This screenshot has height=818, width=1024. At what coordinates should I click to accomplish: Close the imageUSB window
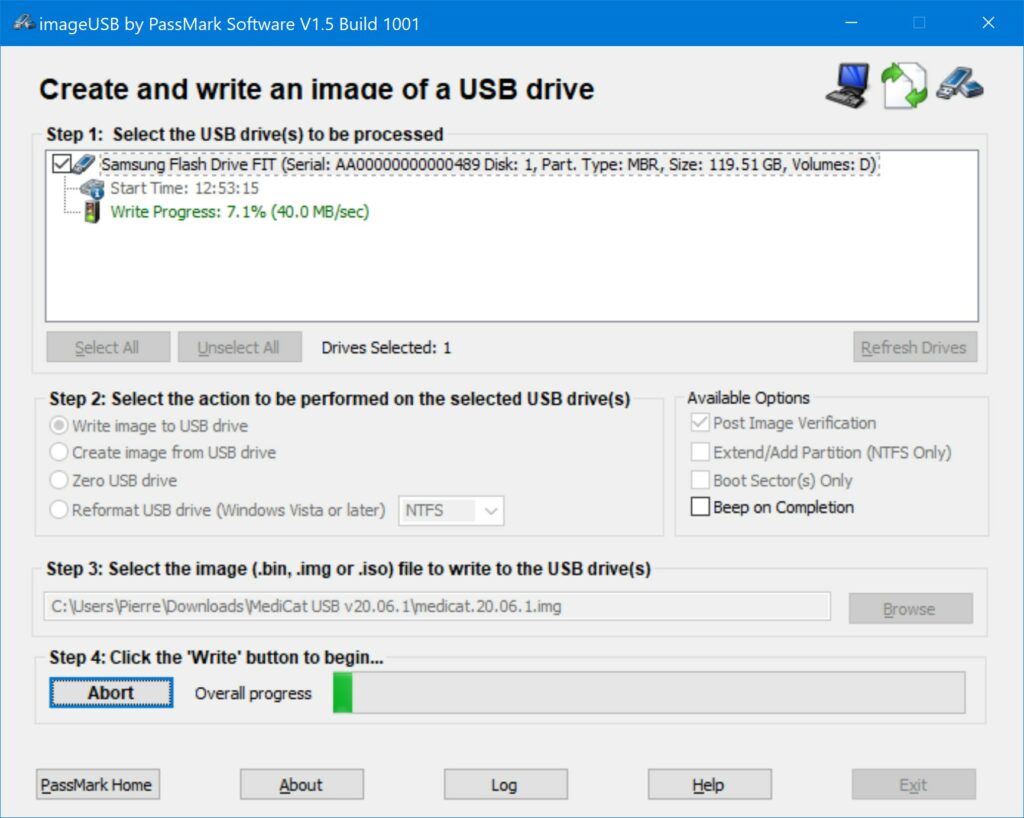tap(988, 23)
